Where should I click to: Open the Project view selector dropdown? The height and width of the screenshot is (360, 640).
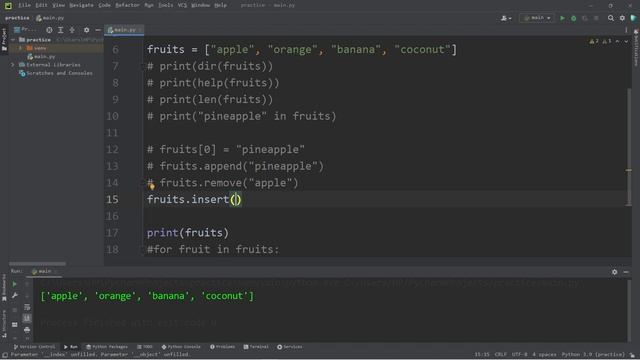25,30
